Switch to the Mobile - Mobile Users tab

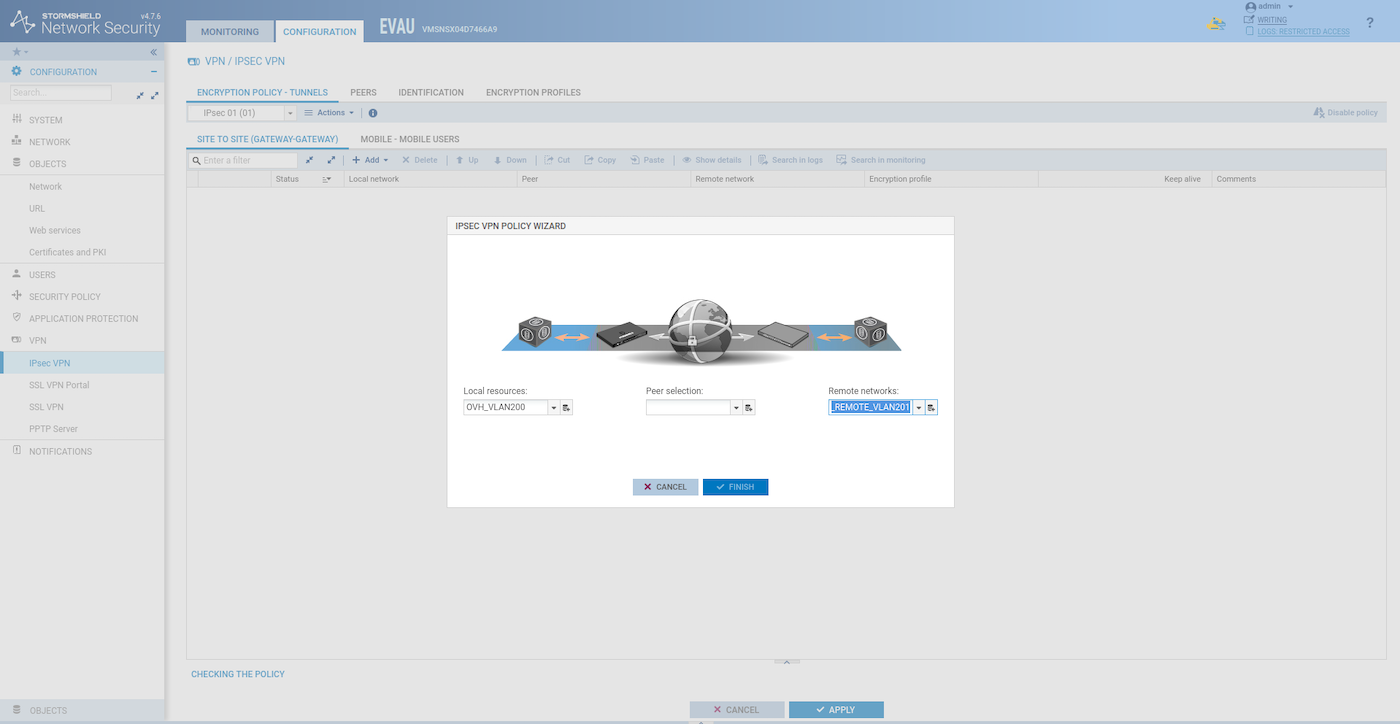click(410, 139)
